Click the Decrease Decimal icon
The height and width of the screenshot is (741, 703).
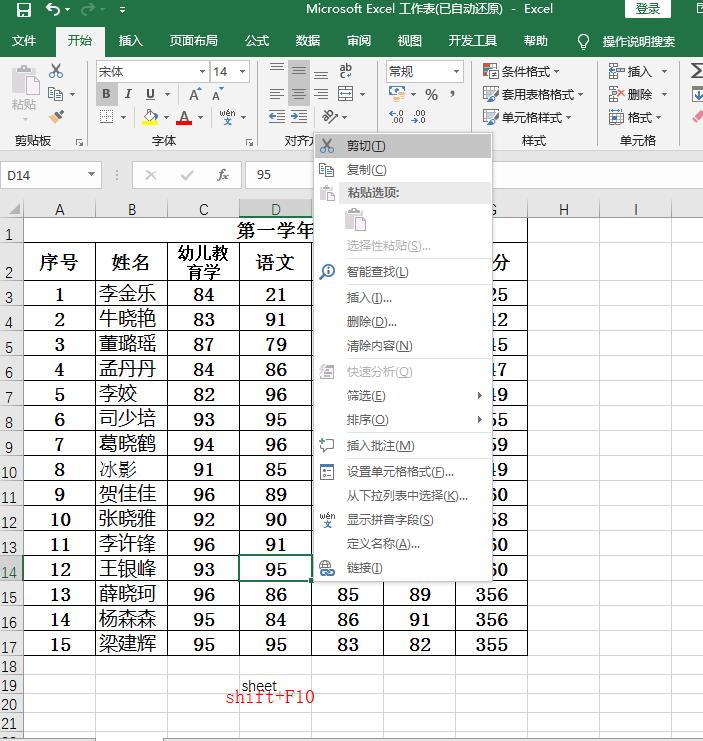[x=419, y=117]
